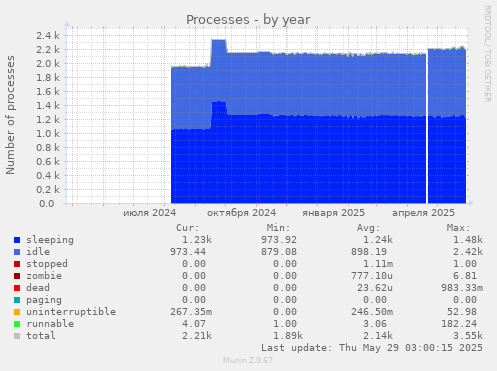The width and height of the screenshot is (497, 371).
Task: Click the blue sleeping legend swatch
Action: pyautogui.click(x=17, y=240)
